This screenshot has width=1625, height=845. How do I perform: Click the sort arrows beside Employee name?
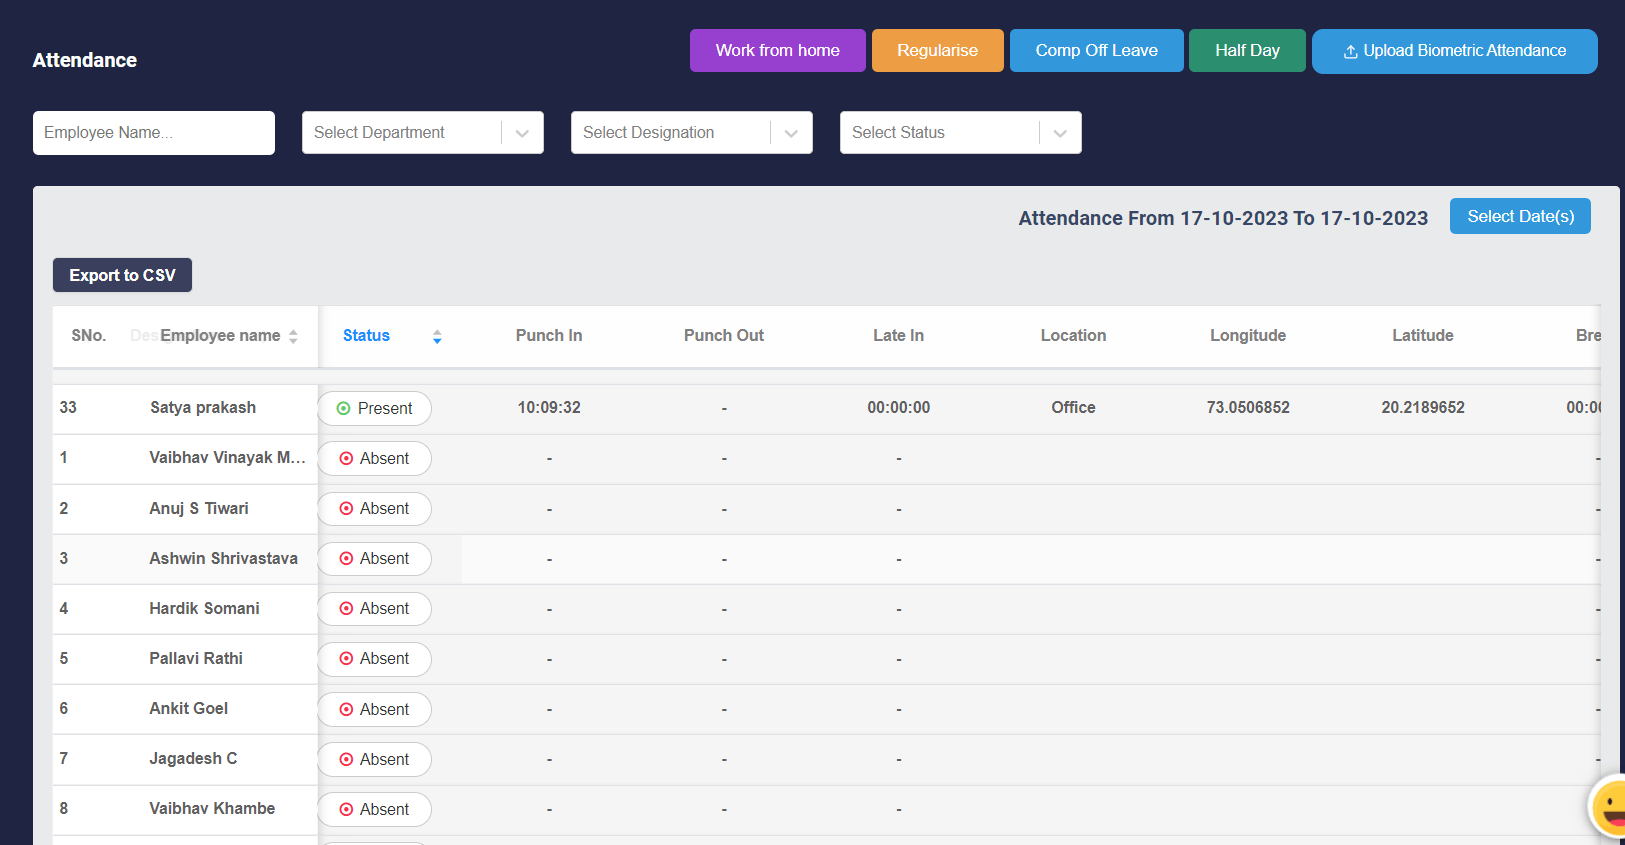pyautogui.click(x=293, y=337)
